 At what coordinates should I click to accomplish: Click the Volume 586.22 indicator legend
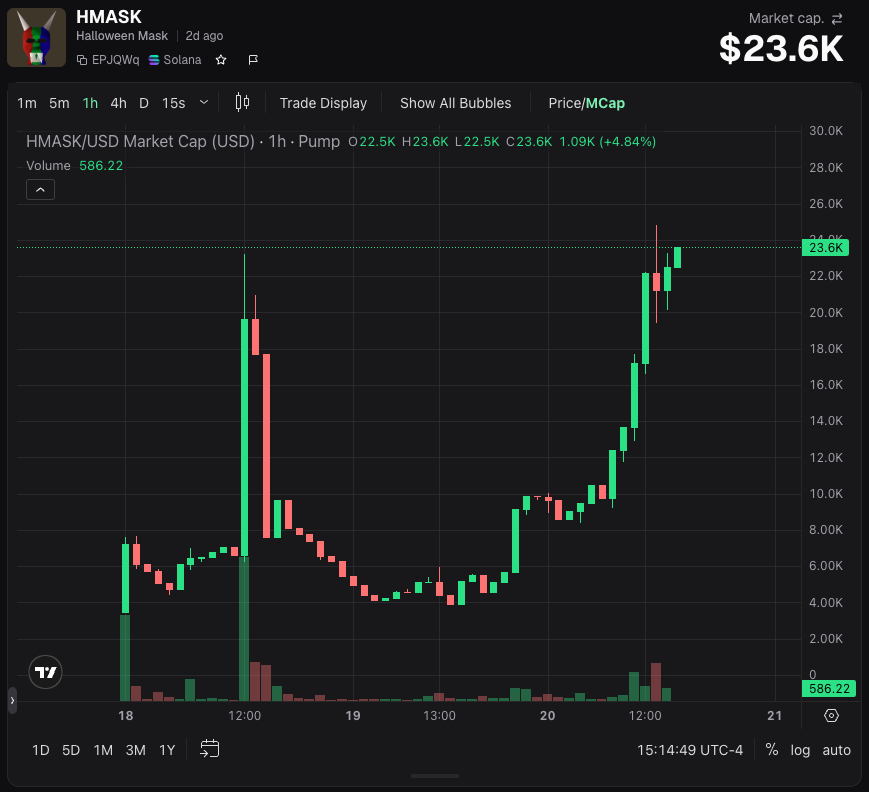(74, 166)
